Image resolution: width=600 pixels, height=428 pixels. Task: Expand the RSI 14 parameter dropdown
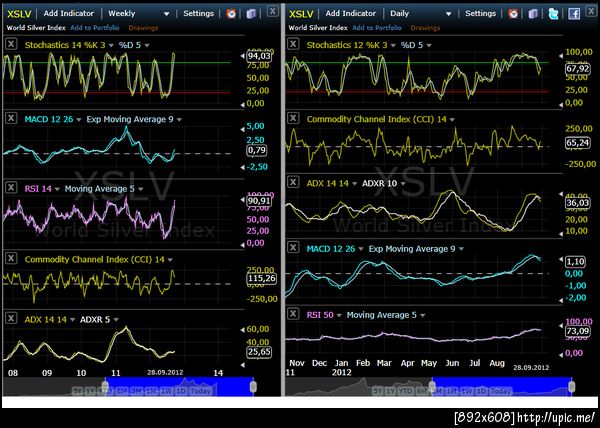(x=57, y=189)
